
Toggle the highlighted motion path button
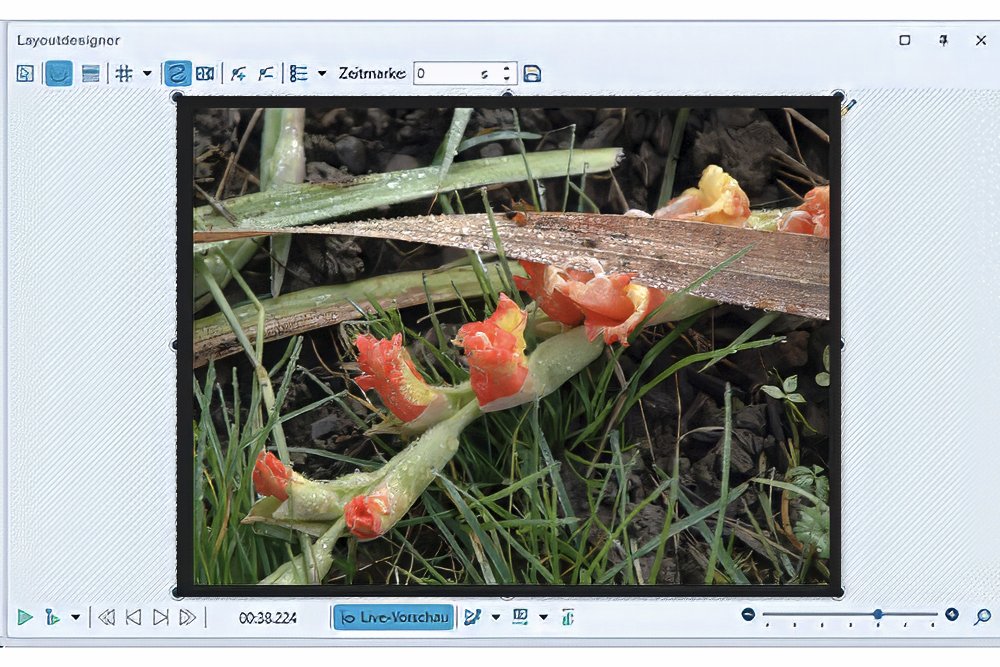(178, 73)
